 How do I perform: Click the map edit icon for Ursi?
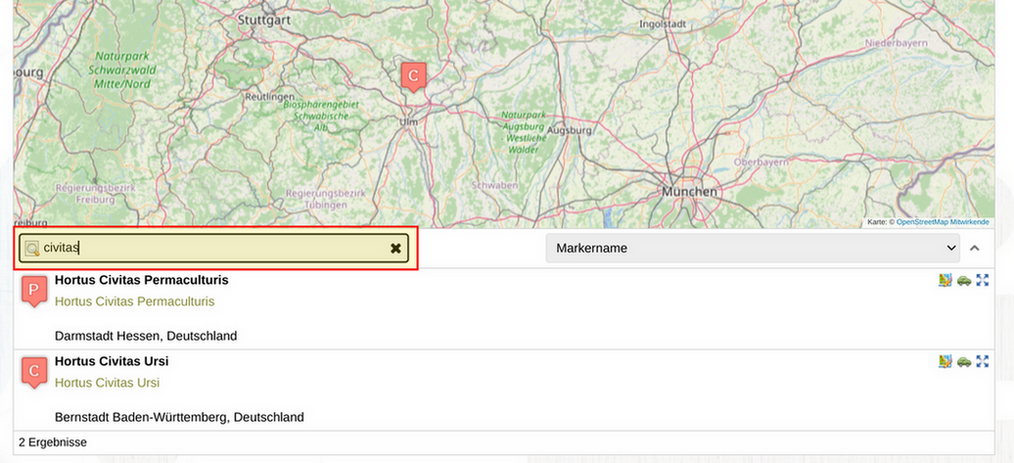coord(945,361)
